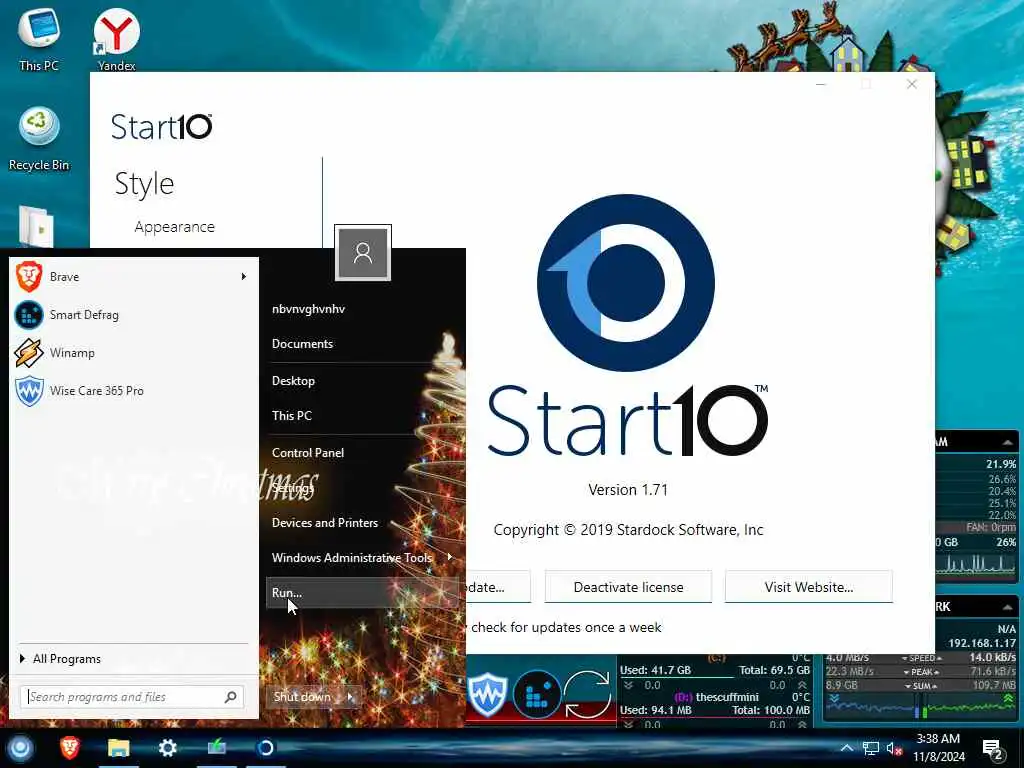Click the Wise Care shield desktop widget icon

(487, 694)
